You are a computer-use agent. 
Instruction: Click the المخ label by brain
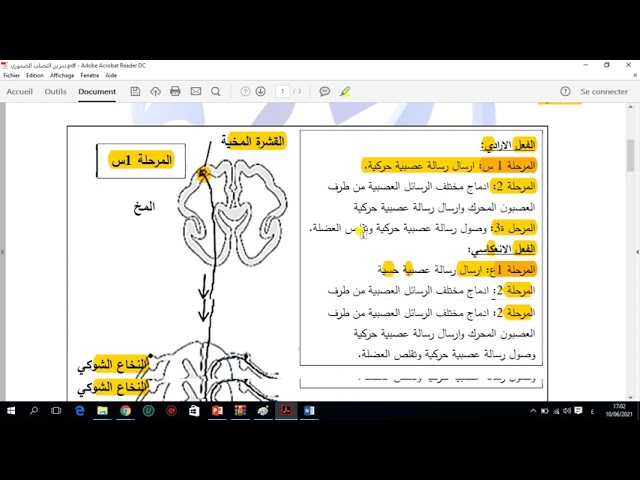[x=144, y=207]
